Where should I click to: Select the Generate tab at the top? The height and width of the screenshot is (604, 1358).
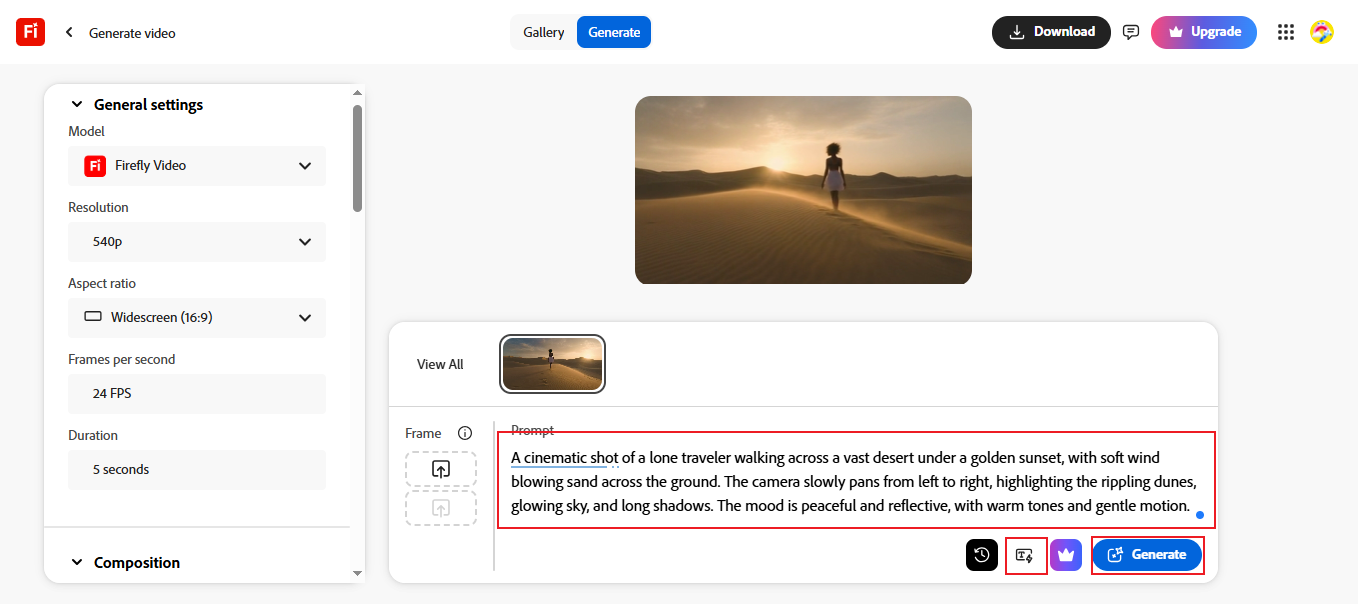(x=613, y=32)
